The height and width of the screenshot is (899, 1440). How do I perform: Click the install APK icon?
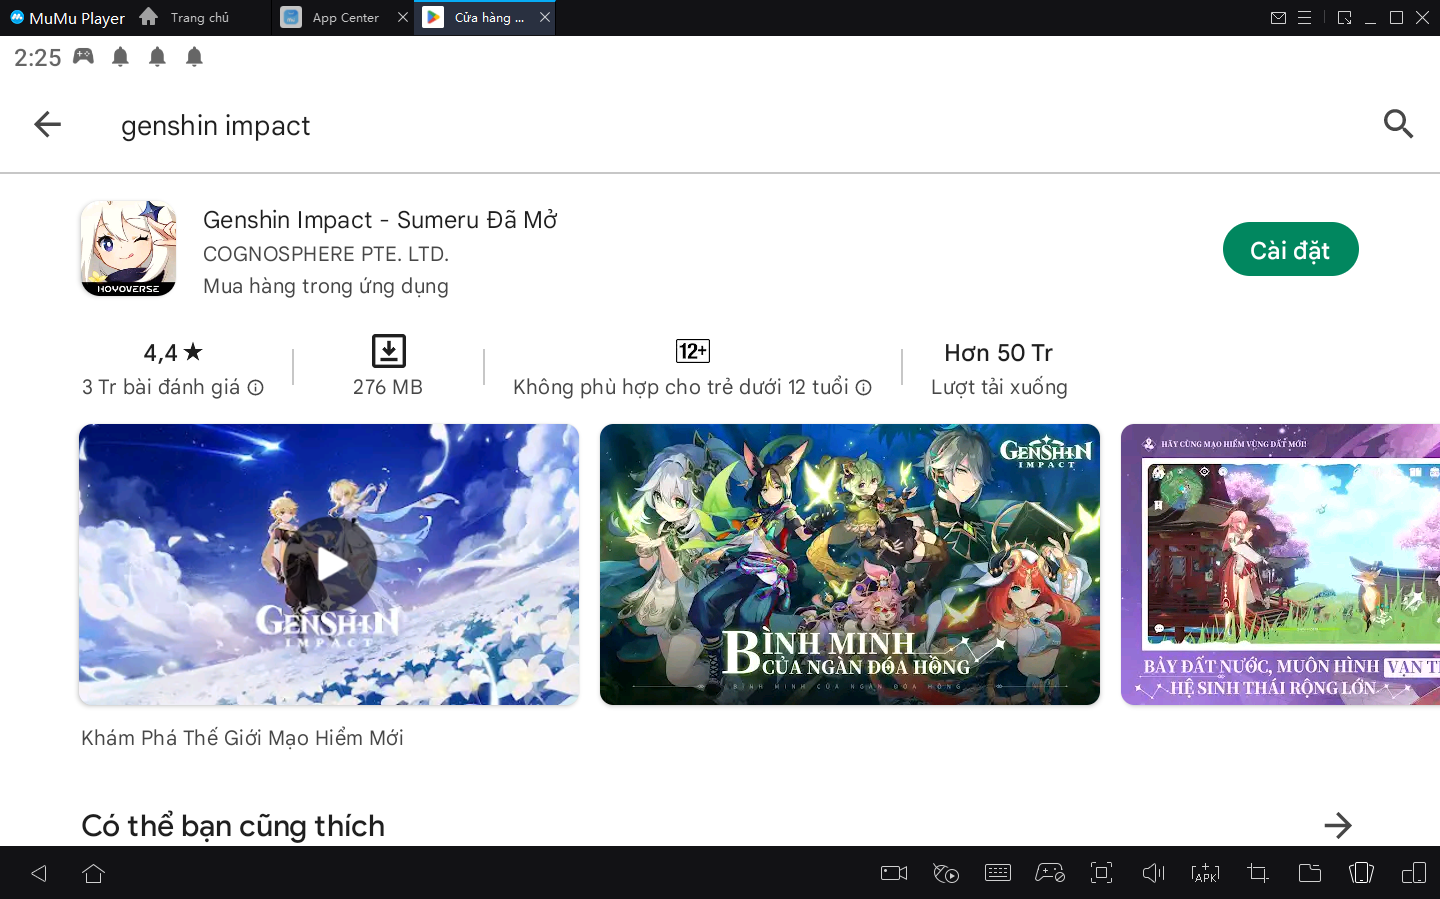pyautogui.click(x=1205, y=873)
